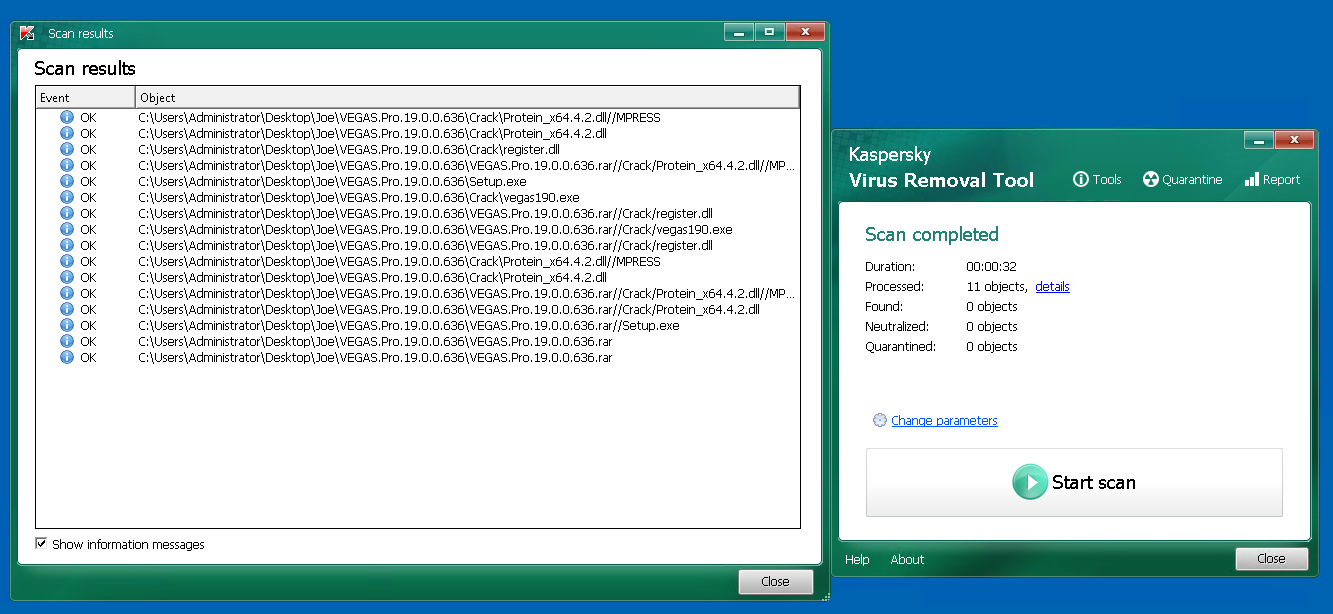This screenshot has width=1333, height=614.
Task: Open the Quarantine section
Action: [1182, 180]
